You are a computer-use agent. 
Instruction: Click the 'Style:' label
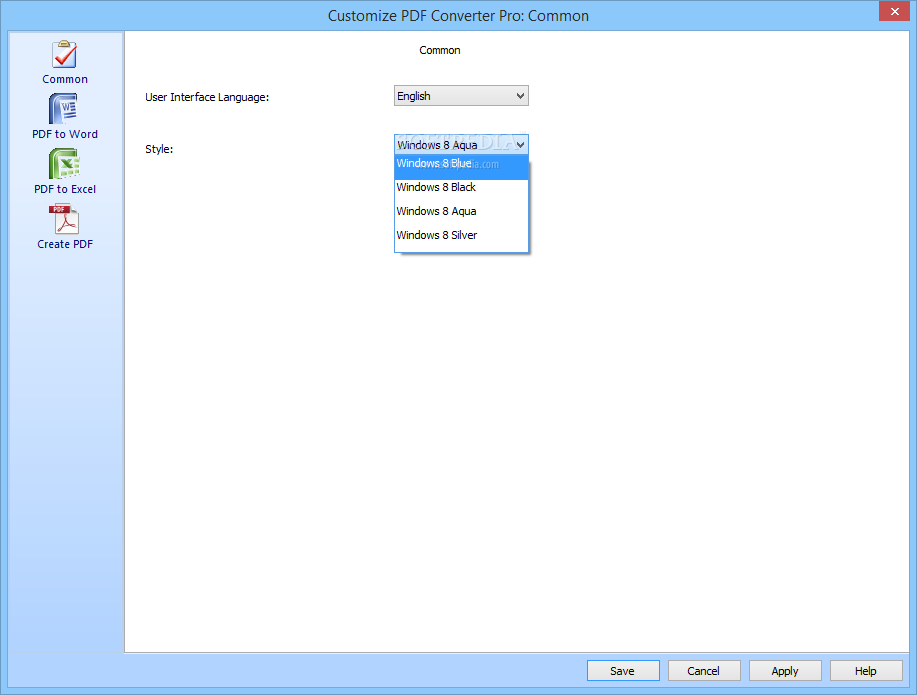point(159,149)
